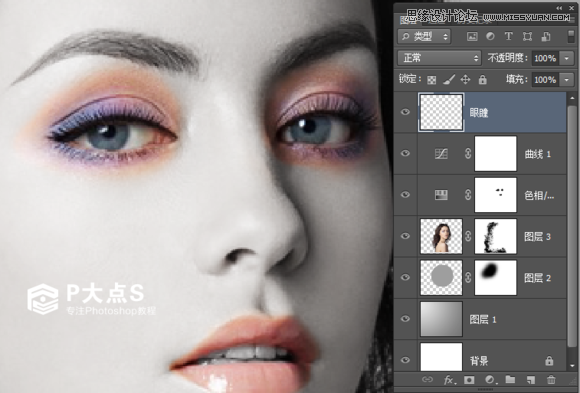The image size is (580, 393).
Task: Create a new group folder icon
Action: click(510, 380)
